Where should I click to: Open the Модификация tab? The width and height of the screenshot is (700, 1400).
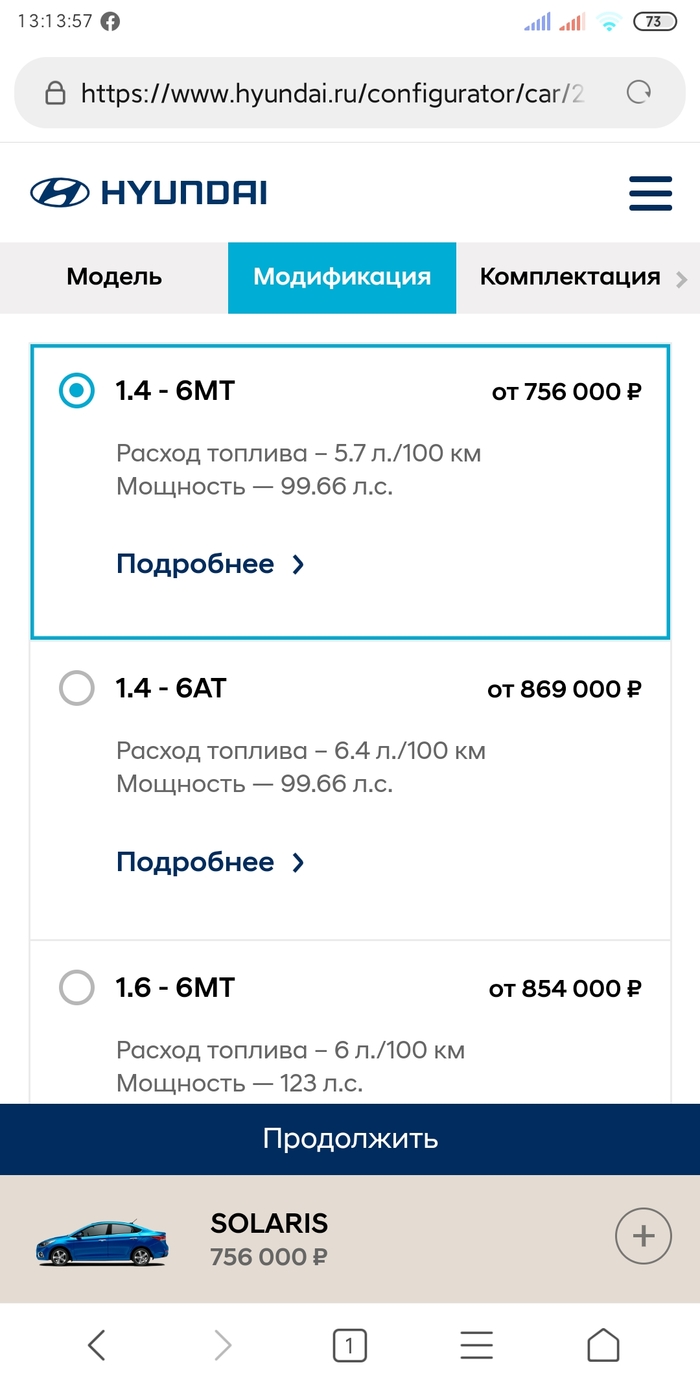(342, 277)
